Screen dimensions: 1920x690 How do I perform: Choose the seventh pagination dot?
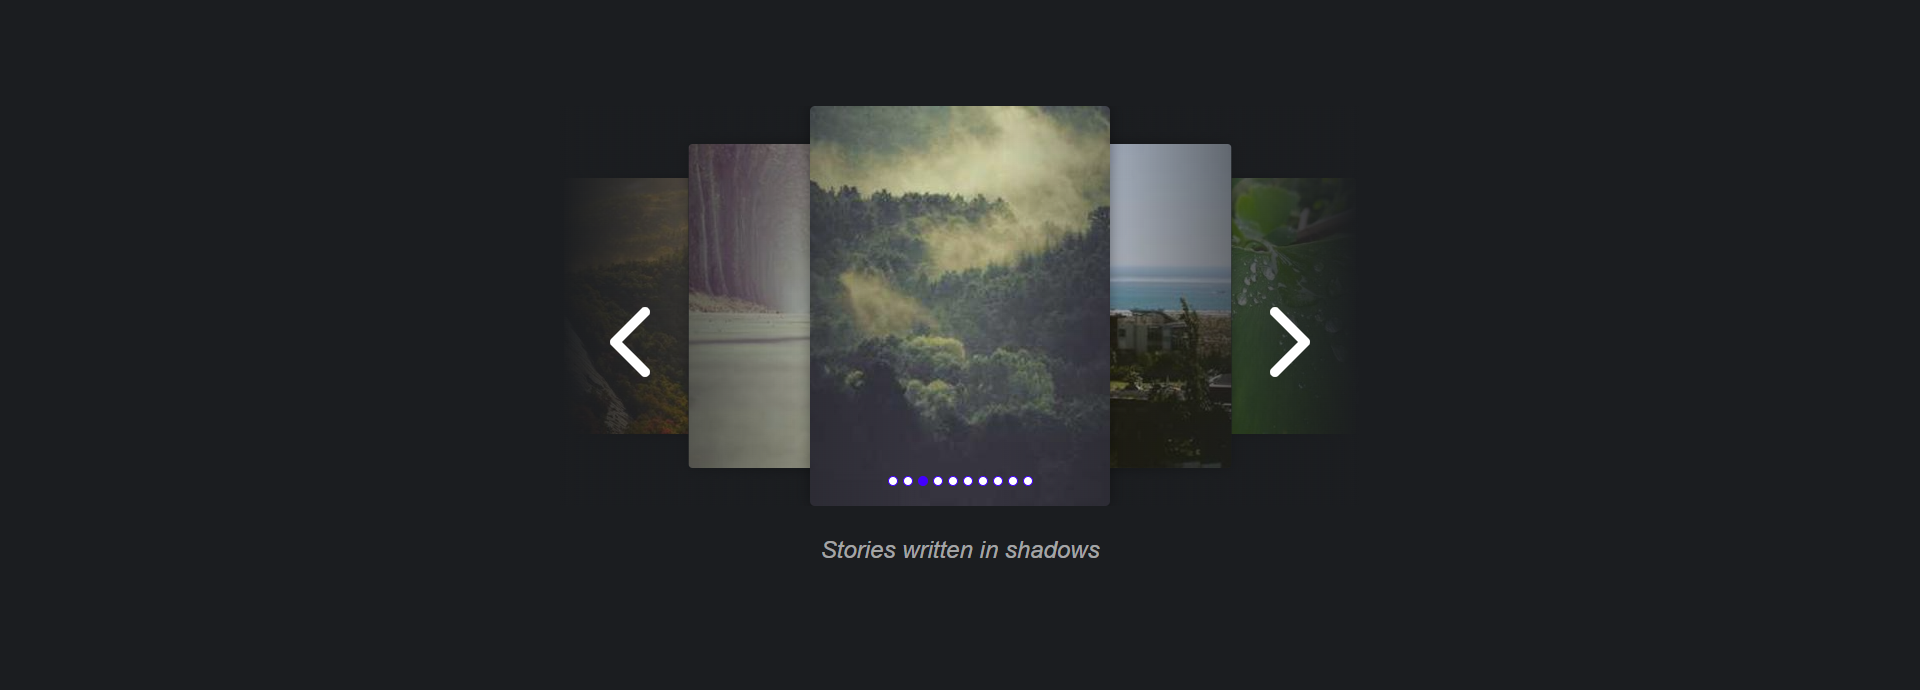pyautogui.click(x=983, y=481)
